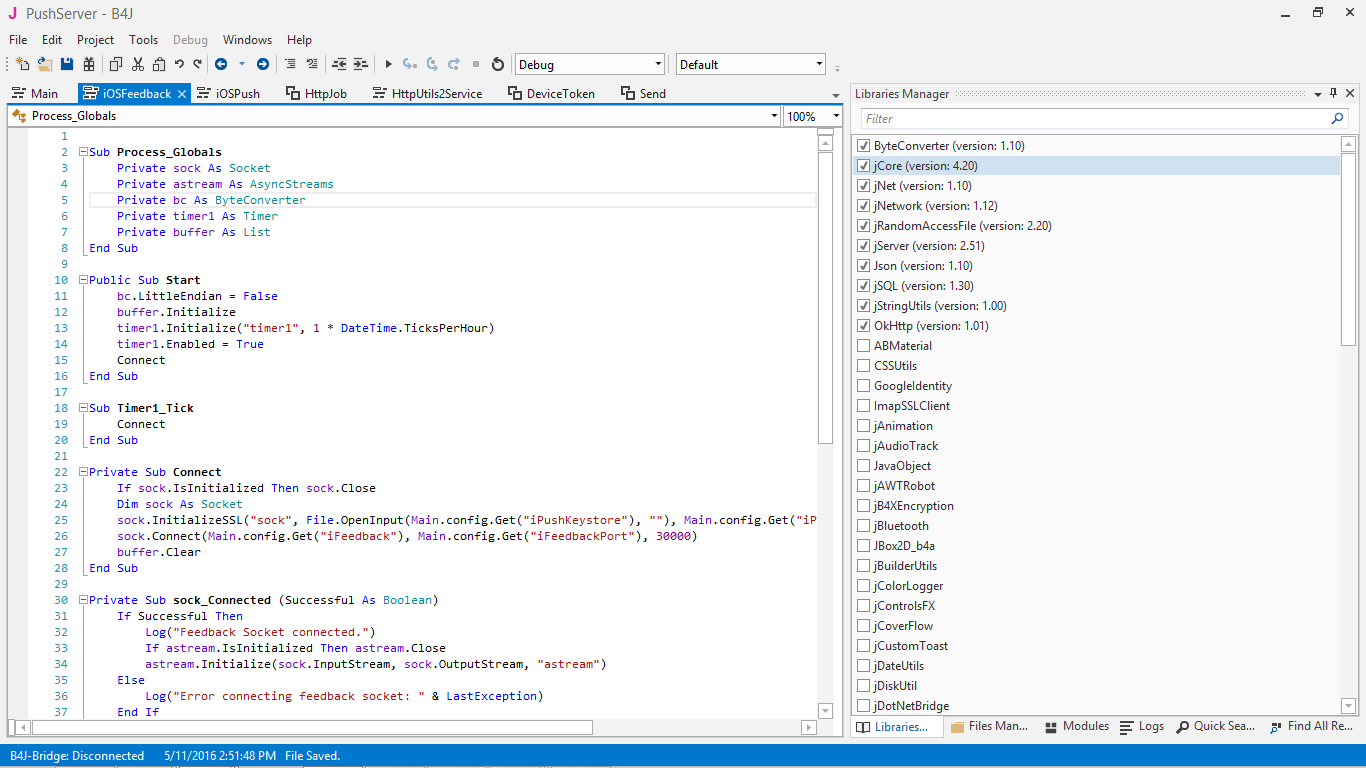The height and width of the screenshot is (768, 1366).
Task: Click the Increase indent icon
Action: tap(361, 64)
